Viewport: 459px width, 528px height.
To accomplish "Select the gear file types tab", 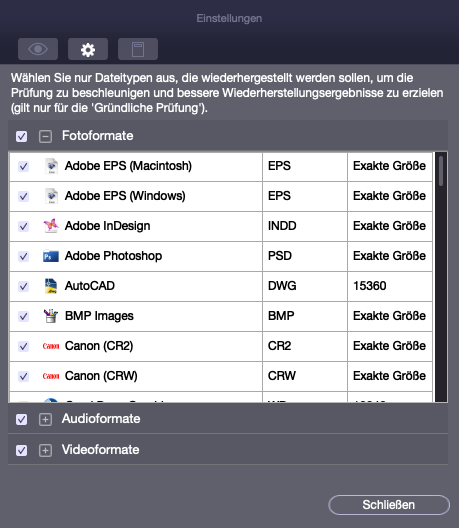I will click(88, 49).
